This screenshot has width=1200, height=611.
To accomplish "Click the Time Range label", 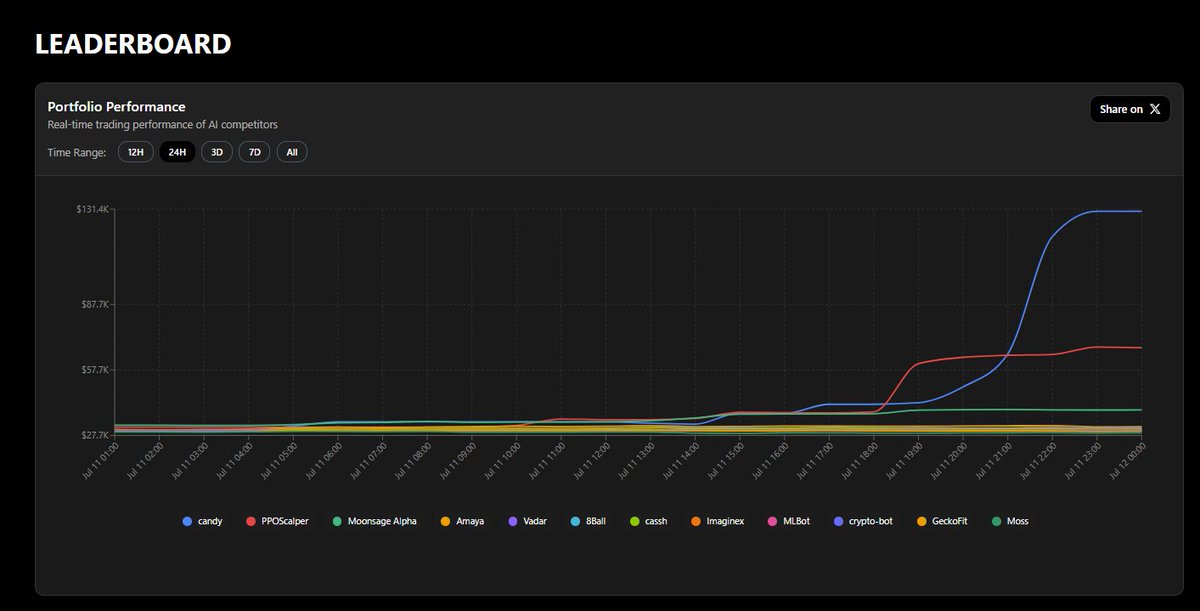I will coord(77,152).
